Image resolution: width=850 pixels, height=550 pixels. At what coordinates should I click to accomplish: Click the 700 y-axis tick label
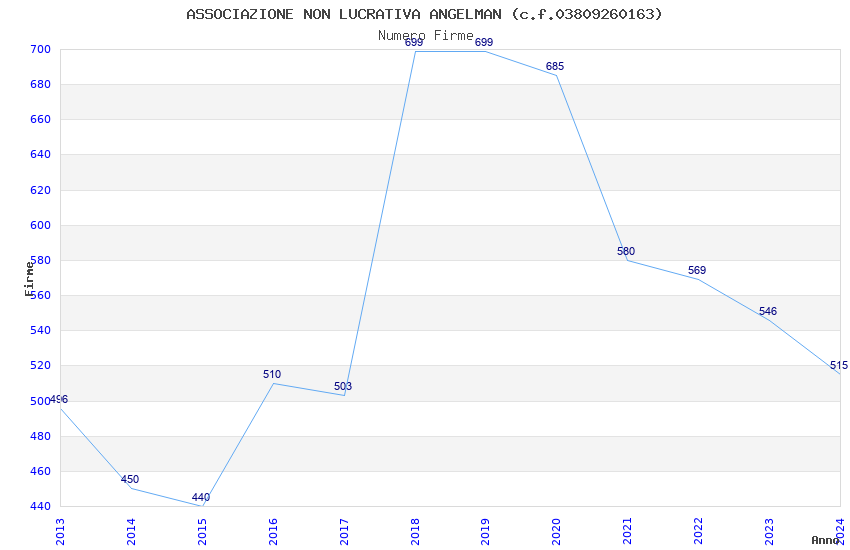41,49
